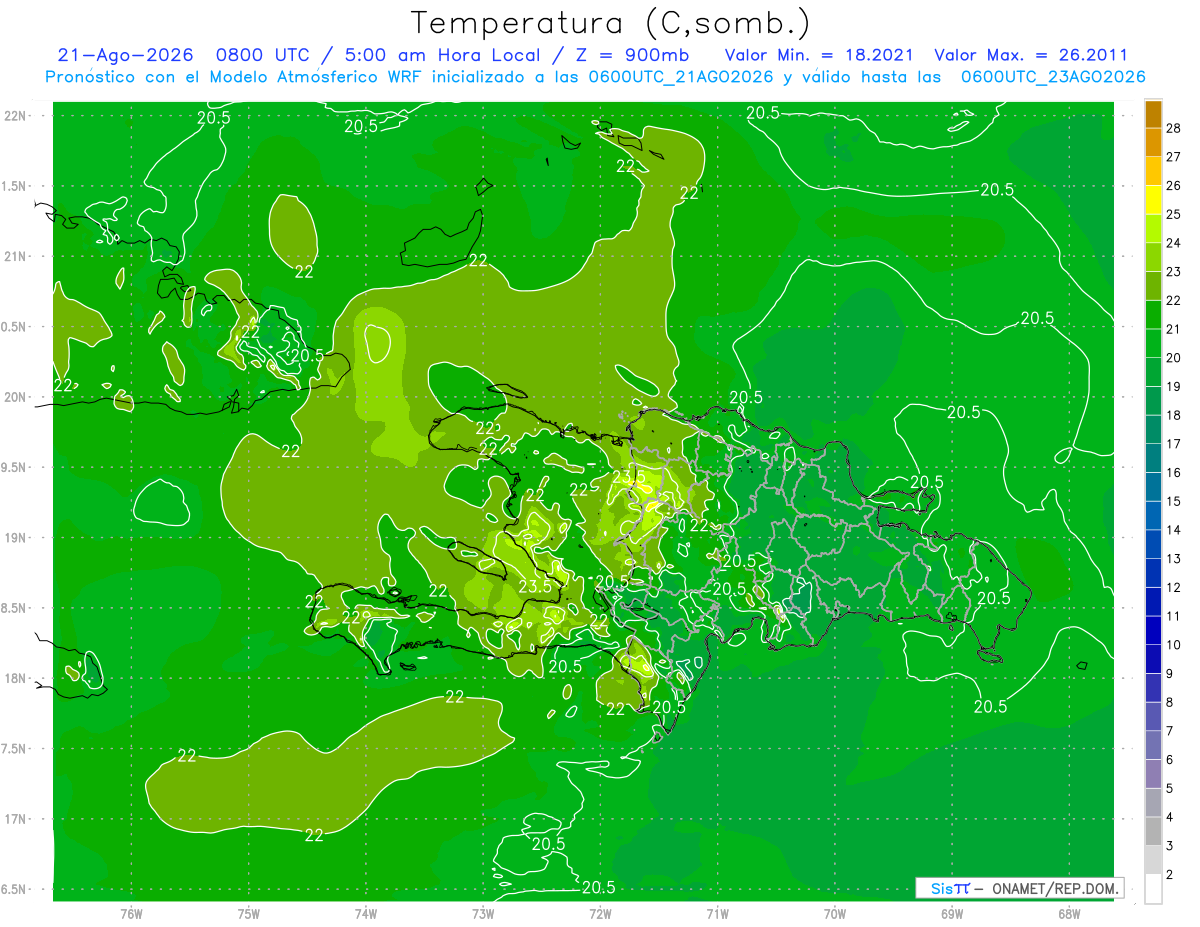Click the "68W" longitude axis label
Image resolution: width=1200 pixels, height=927 pixels.
click(x=1069, y=913)
